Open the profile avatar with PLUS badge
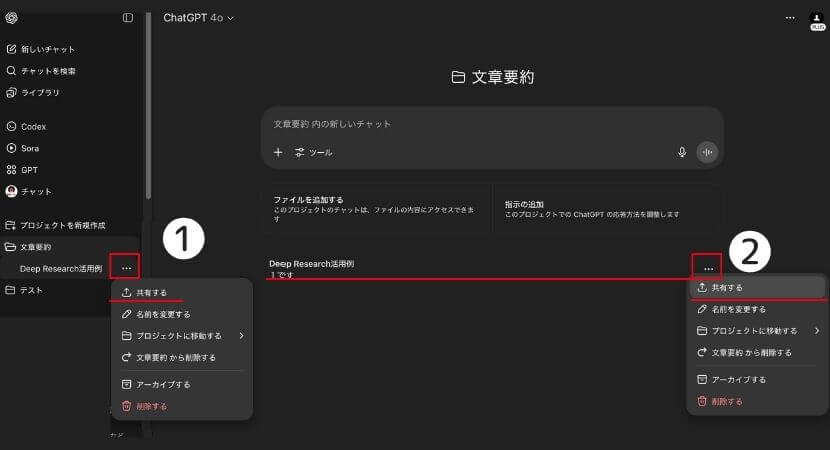The height and width of the screenshot is (450, 830). click(x=817, y=22)
